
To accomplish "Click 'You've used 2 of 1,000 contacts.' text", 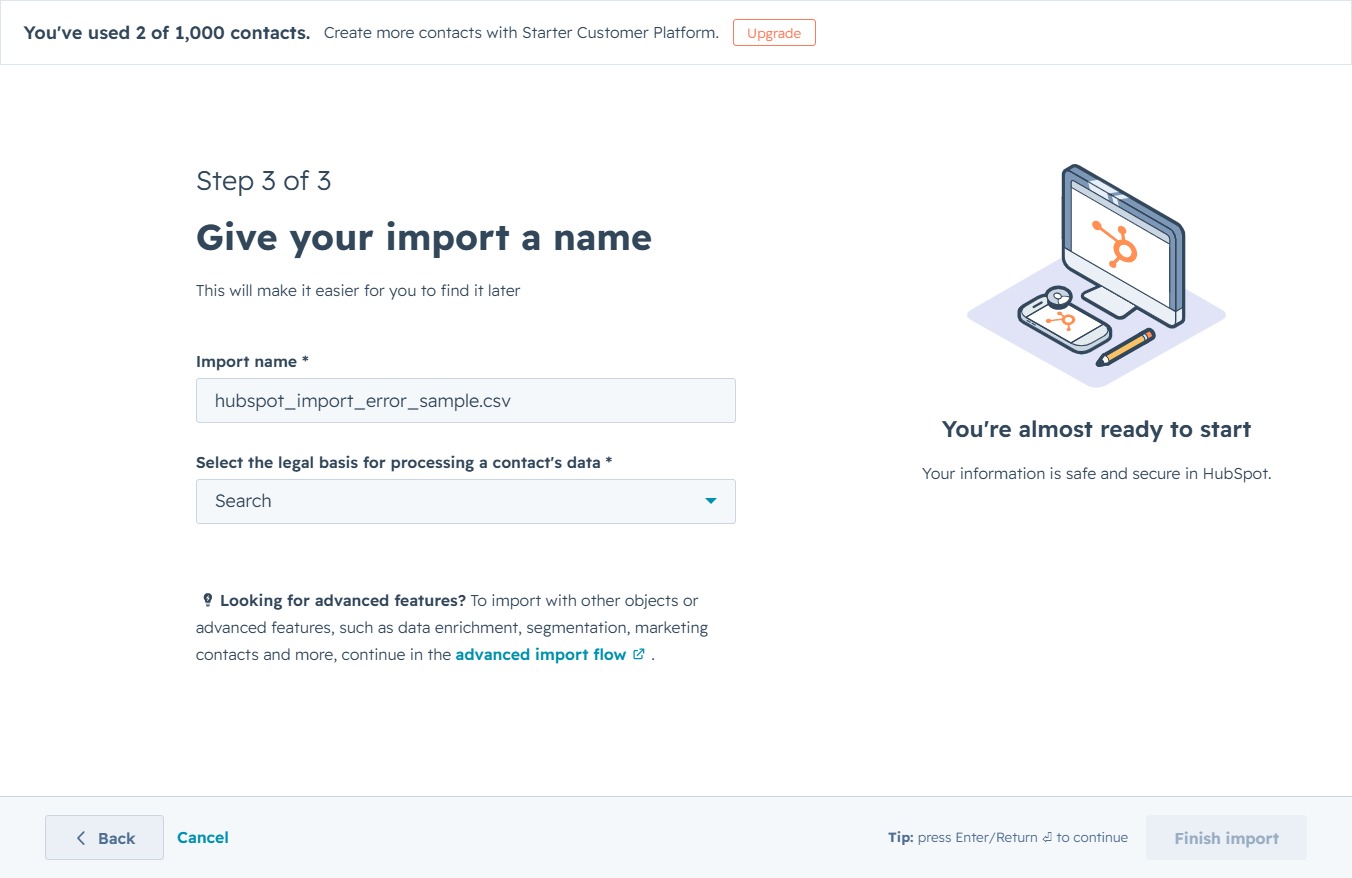I will point(167,33).
